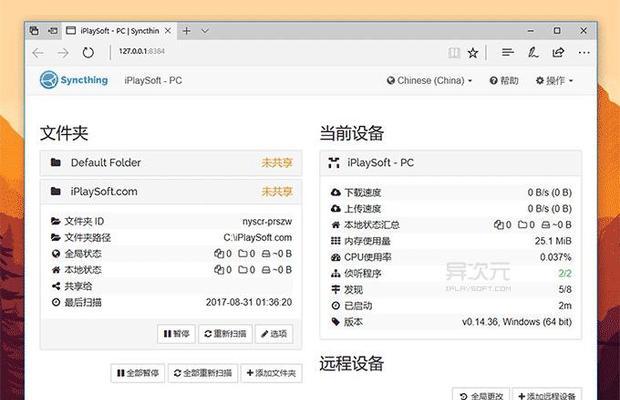This screenshot has width=620, height=400.
Task: Click discovery value 5/8
Action: click(x=565, y=290)
